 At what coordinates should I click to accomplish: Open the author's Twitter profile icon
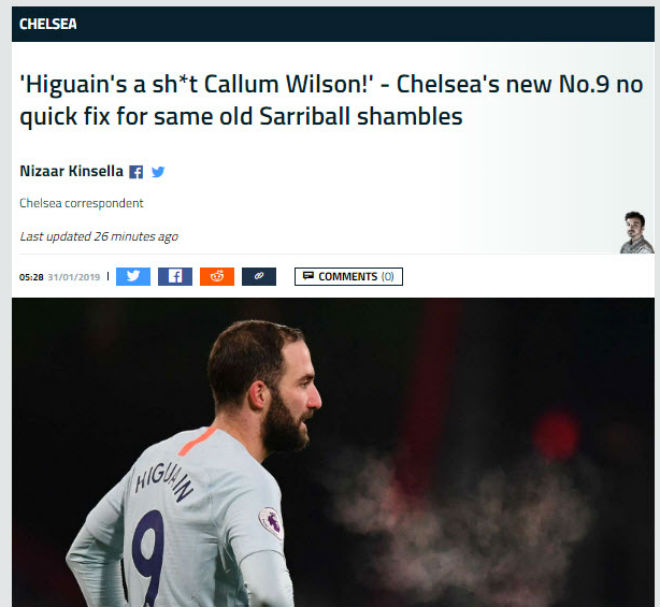pos(158,172)
